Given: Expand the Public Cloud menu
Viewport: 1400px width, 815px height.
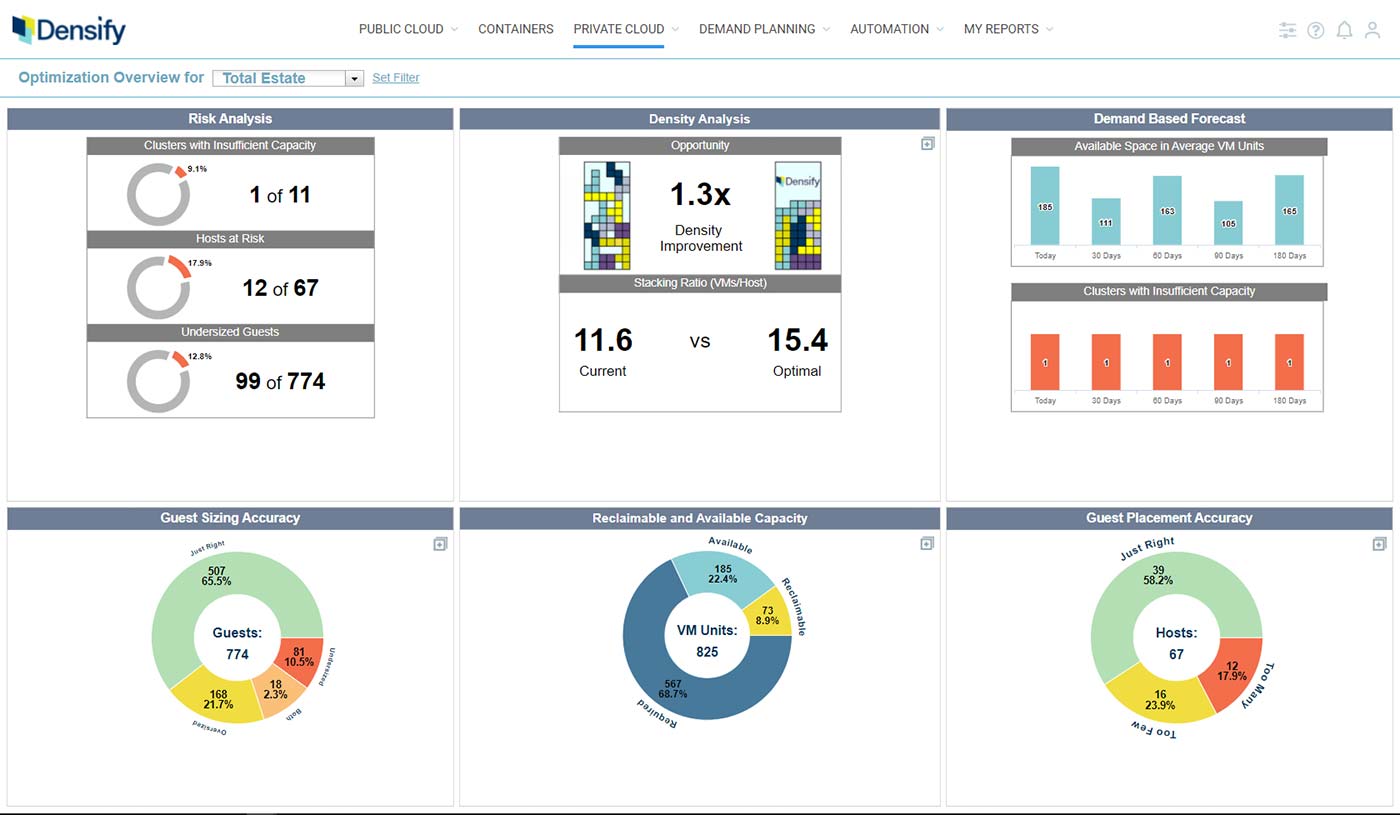Looking at the screenshot, I should [408, 29].
